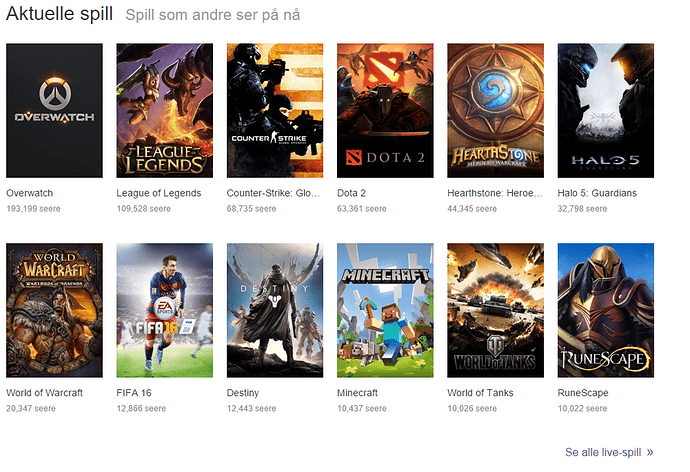Open the Counter-Strike box art

pyautogui.click(x=275, y=110)
